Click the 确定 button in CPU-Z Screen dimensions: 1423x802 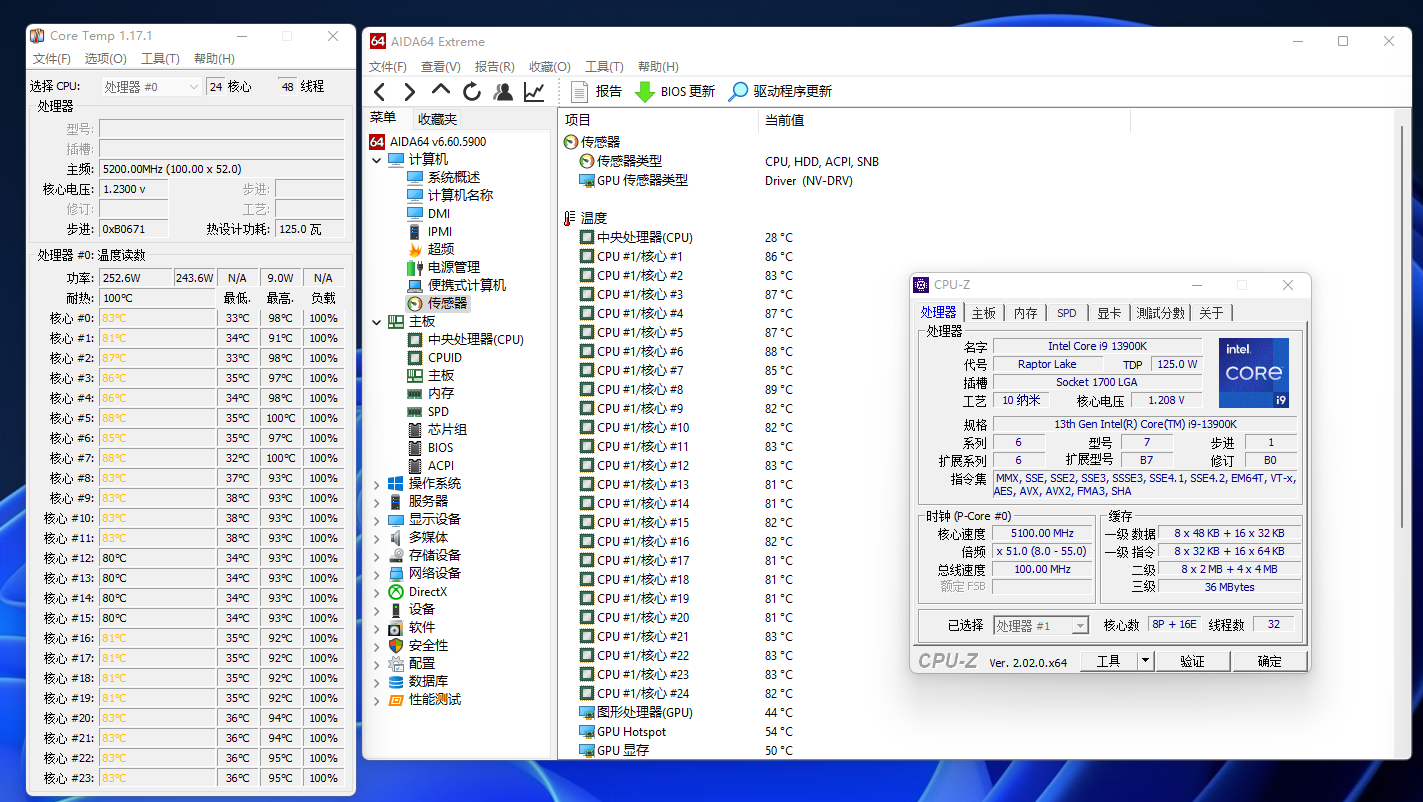1269,661
